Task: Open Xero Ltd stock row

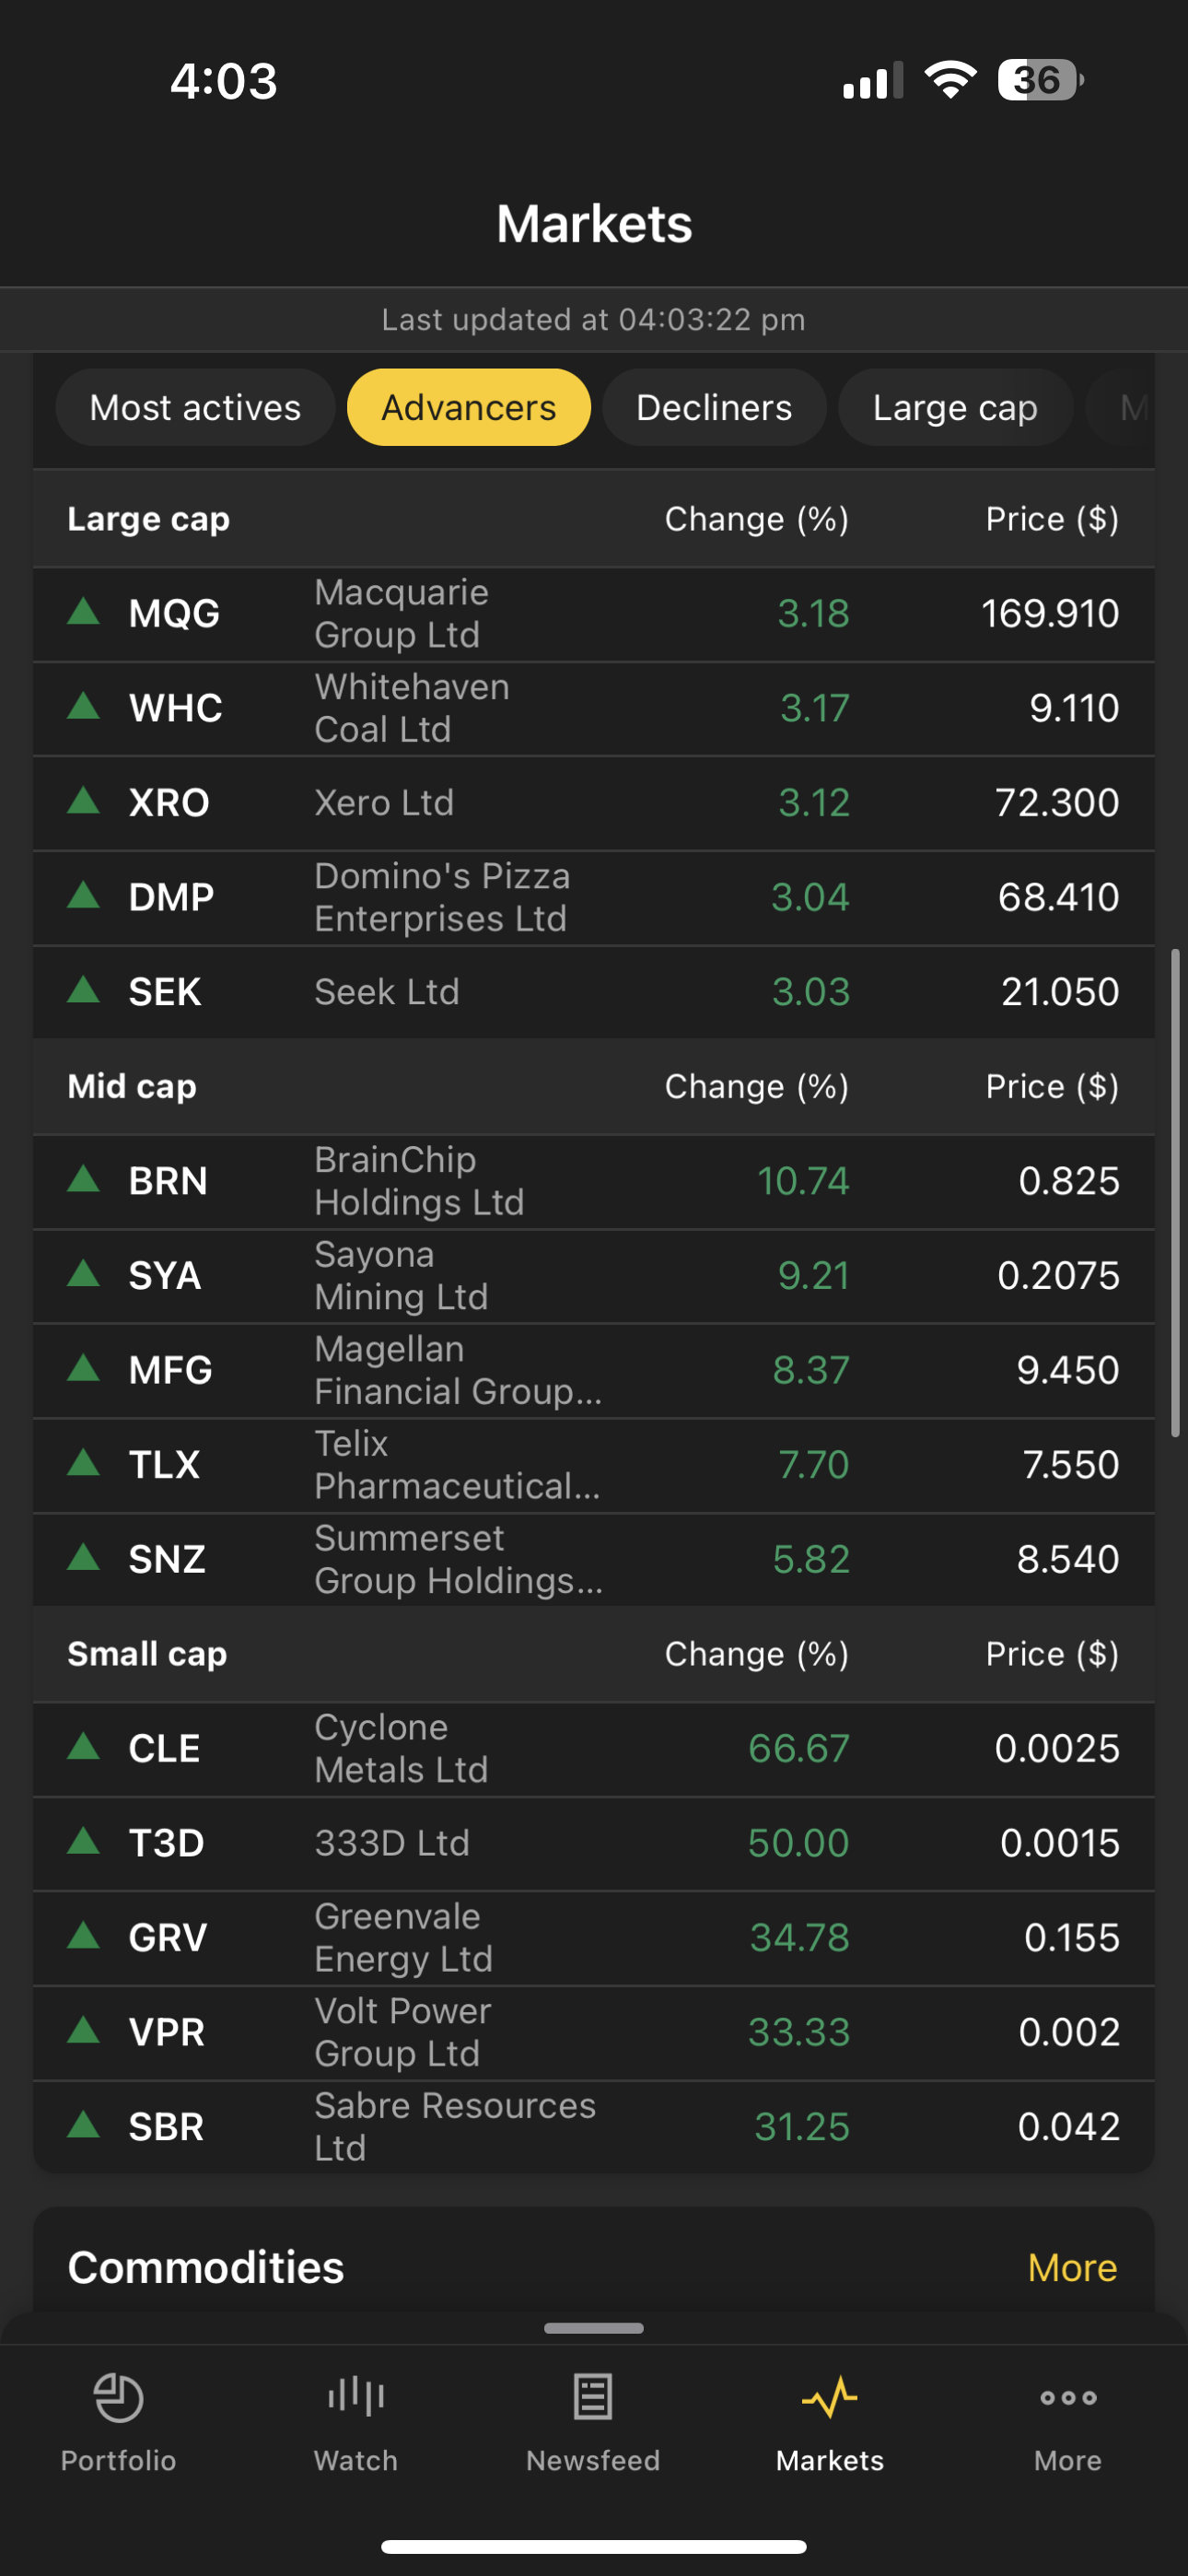Action: (593, 803)
